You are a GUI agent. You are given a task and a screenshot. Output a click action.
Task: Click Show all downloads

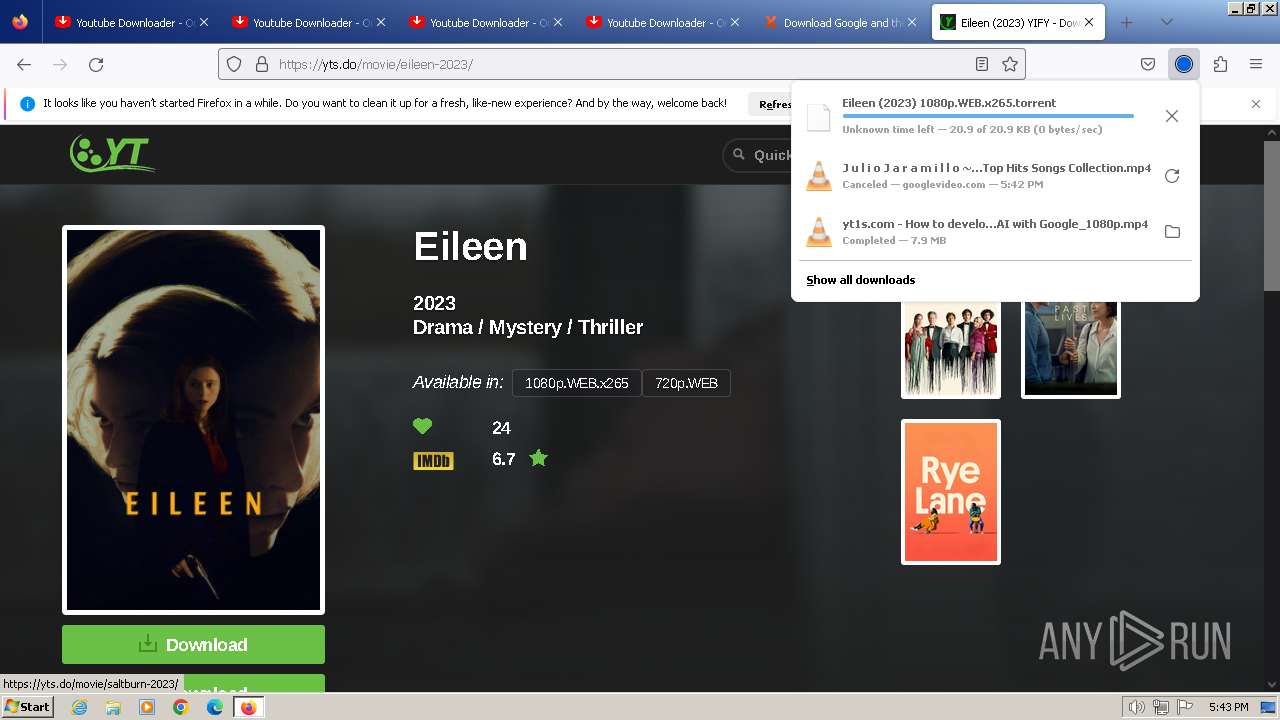[x=861, y=280]
